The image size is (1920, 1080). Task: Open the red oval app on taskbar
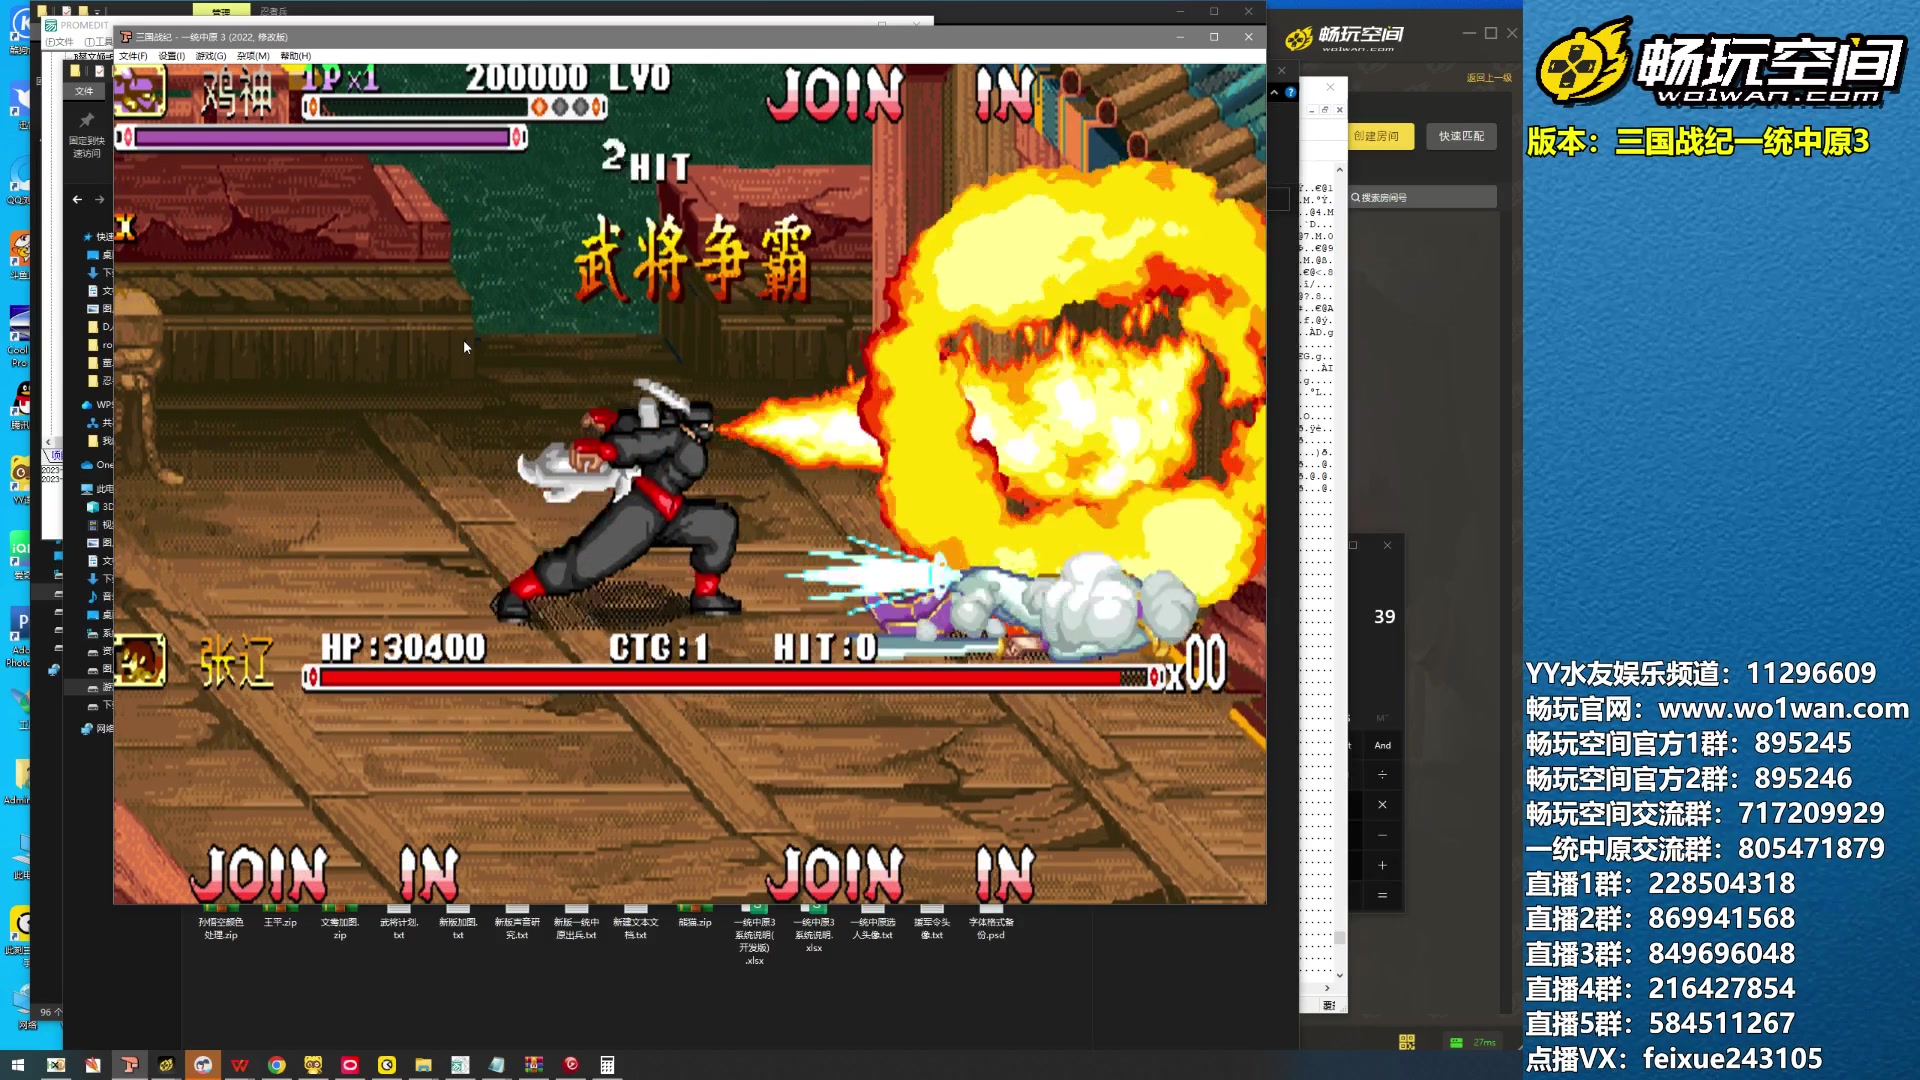click(x=350, y=1065)
